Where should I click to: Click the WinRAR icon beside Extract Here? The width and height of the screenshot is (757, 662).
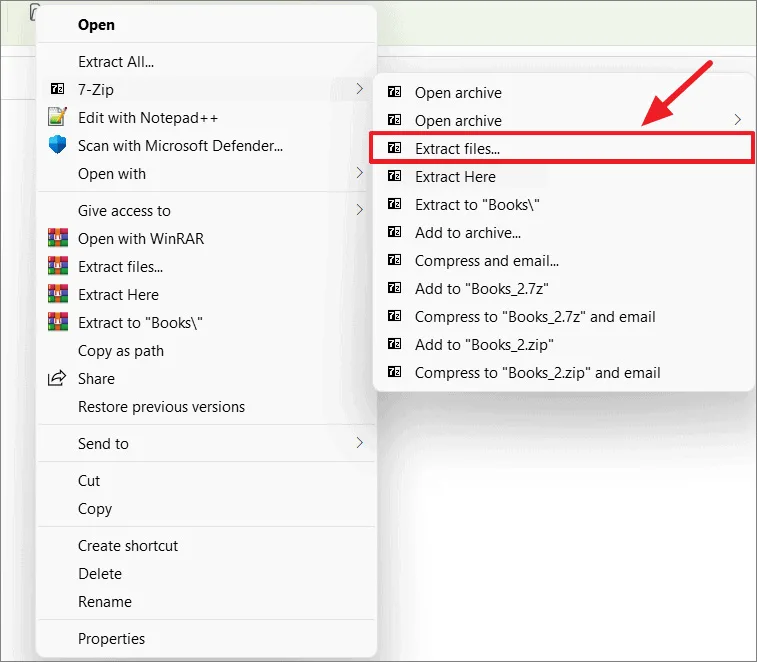(x=57, y=294)
